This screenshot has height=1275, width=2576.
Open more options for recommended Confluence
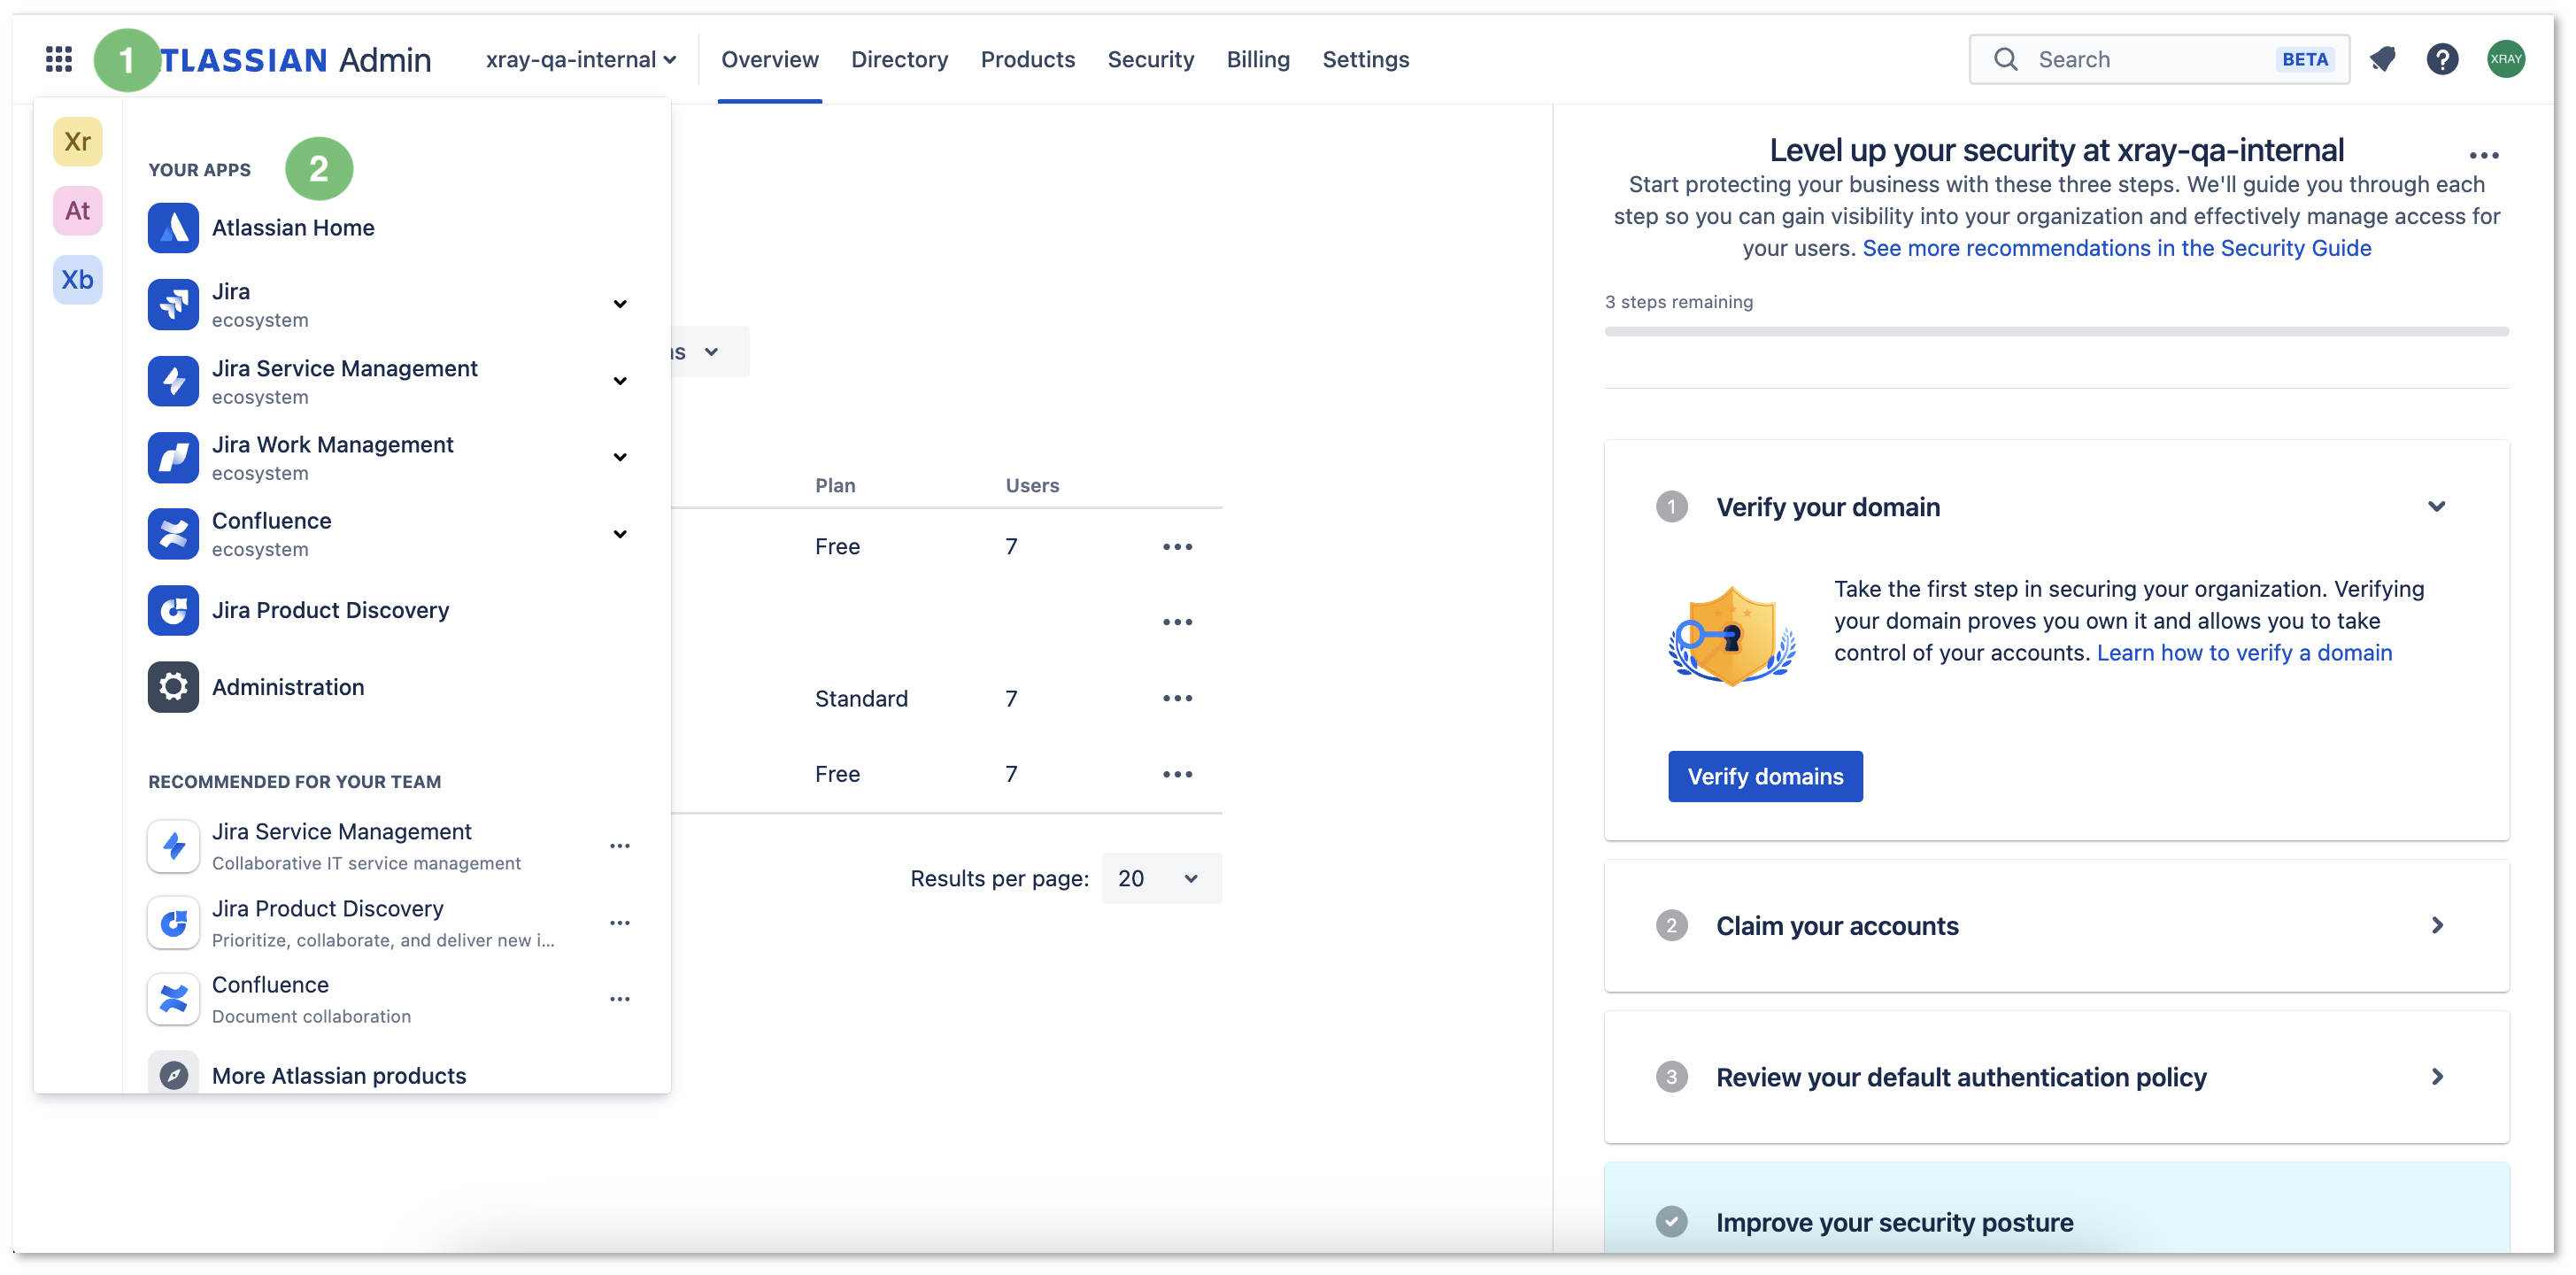(620, 999)
